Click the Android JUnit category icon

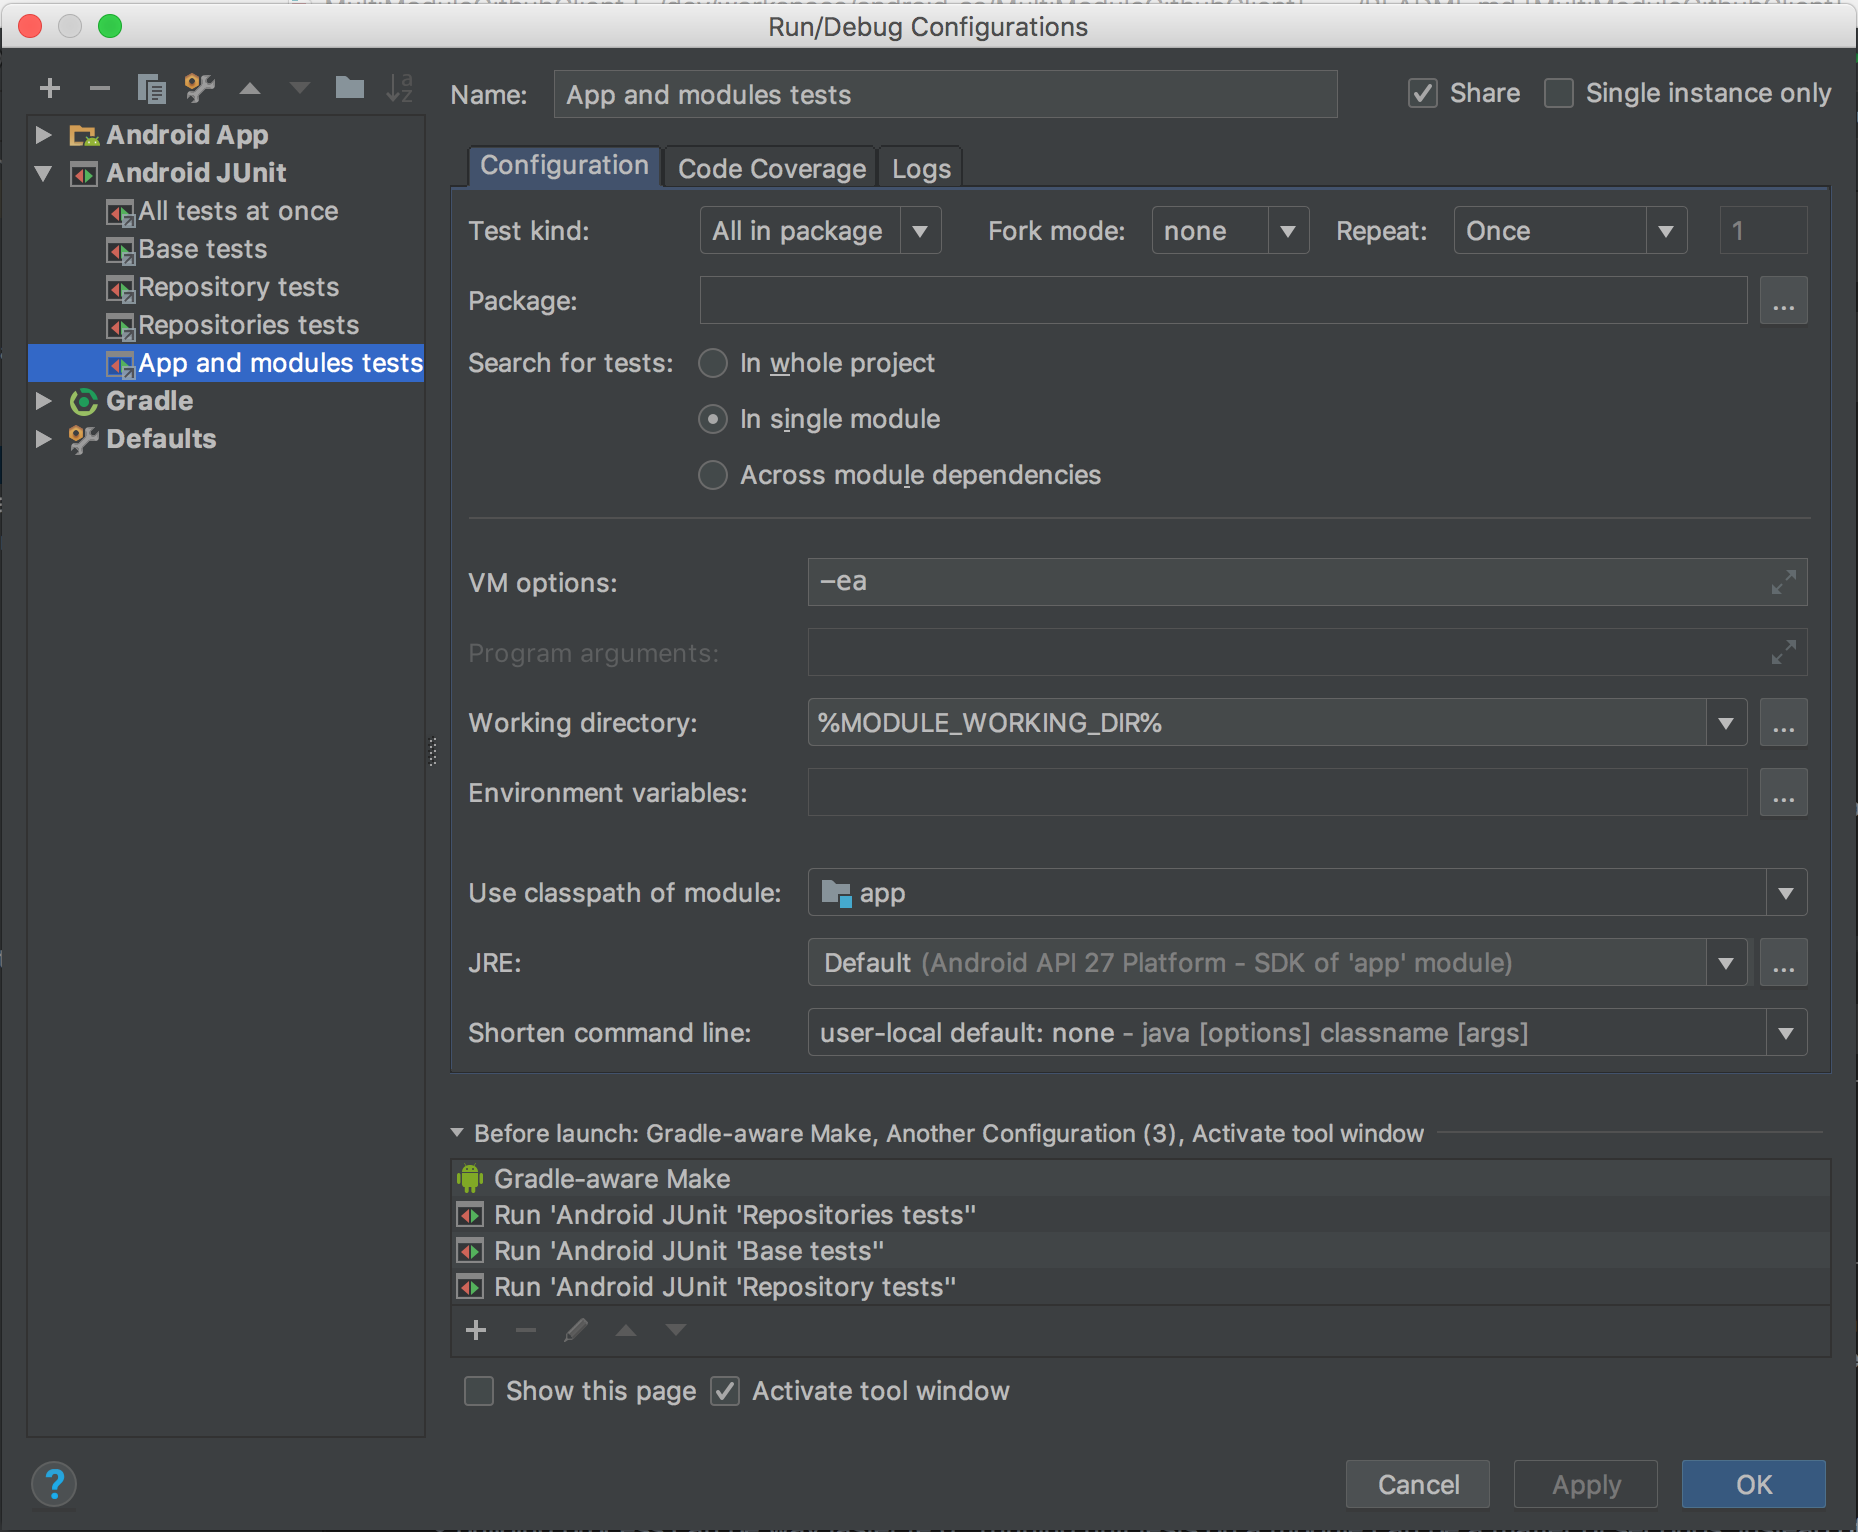pyautogui.click(x=84, y=174)
